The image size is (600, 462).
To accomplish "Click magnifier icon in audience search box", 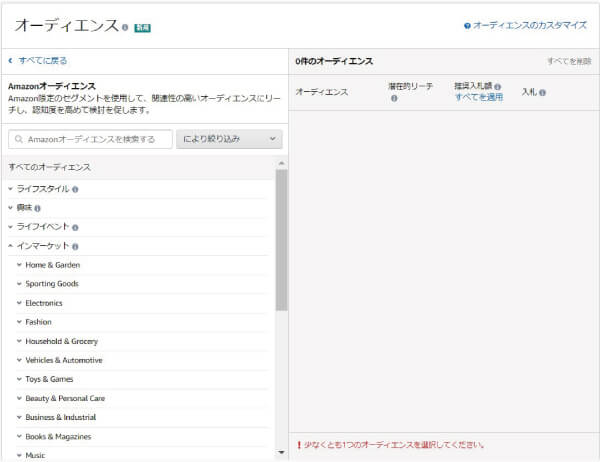I will coord(18,139).
